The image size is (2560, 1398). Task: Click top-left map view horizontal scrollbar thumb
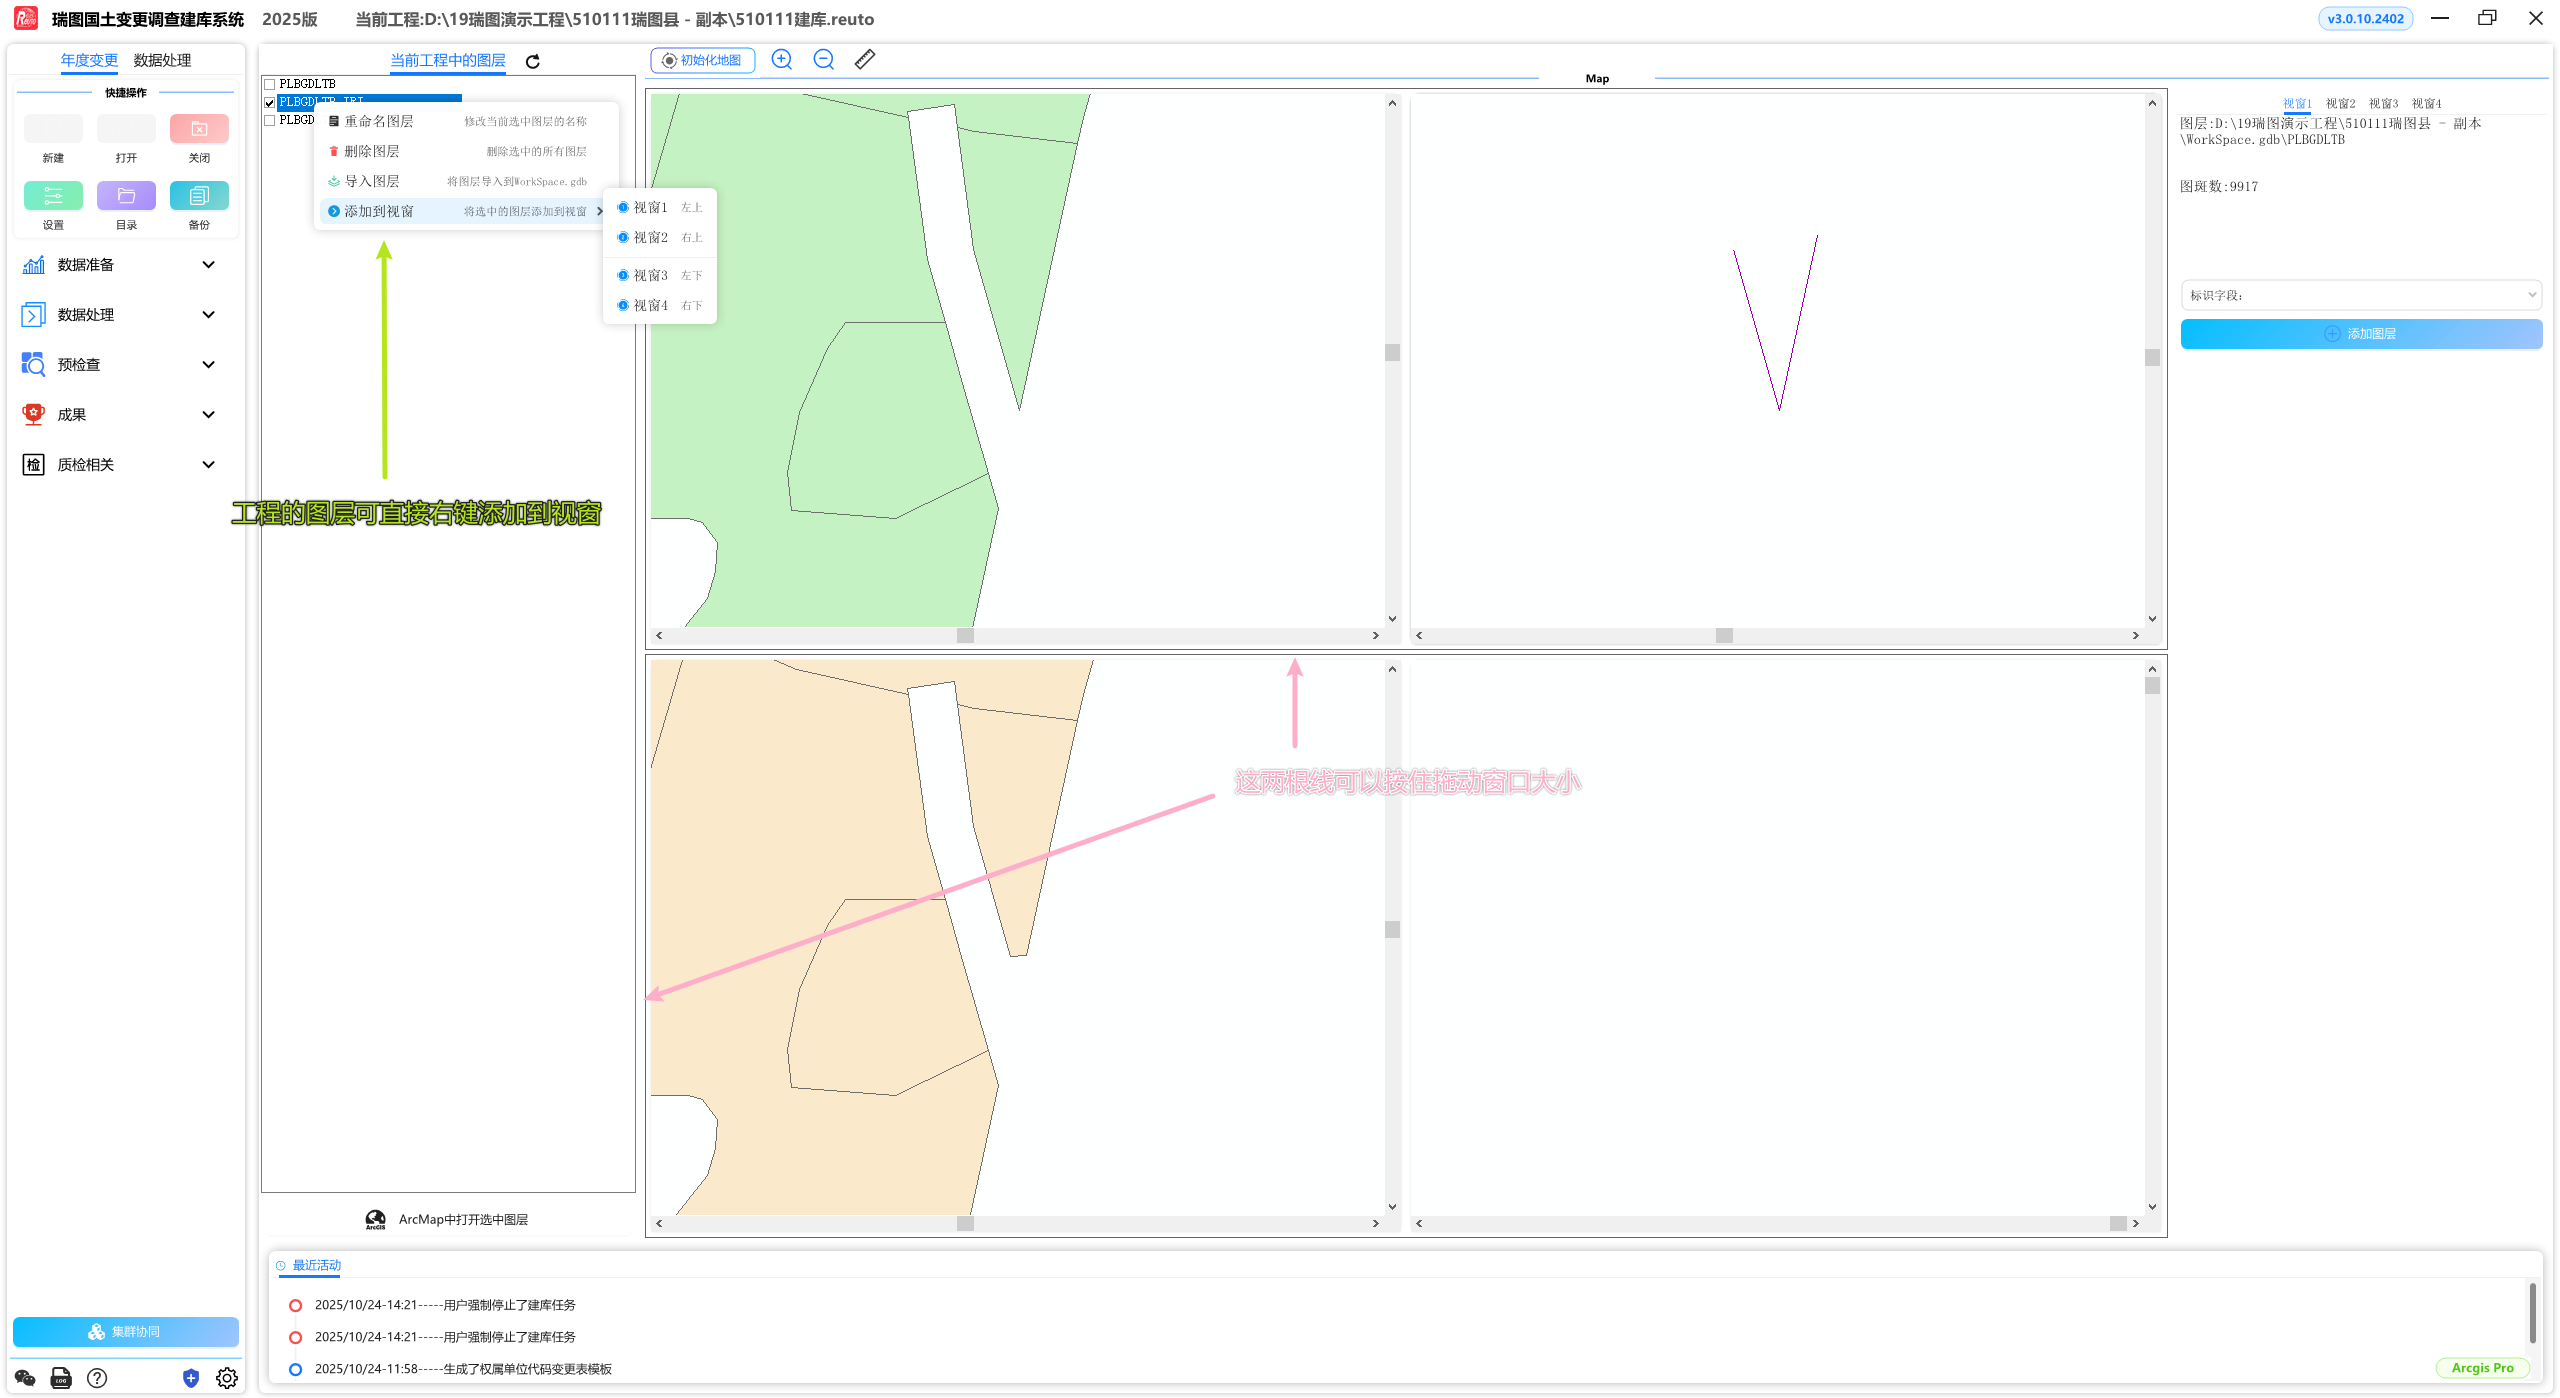point(965,636)
